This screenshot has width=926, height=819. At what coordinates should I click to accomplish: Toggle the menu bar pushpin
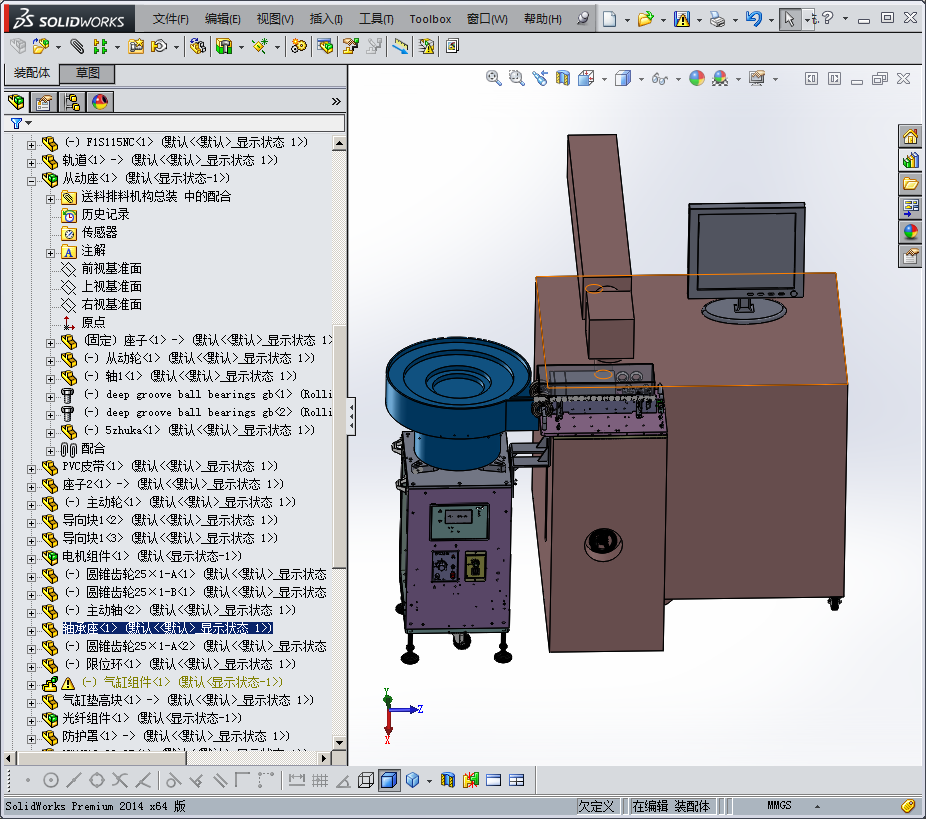click(x=583, y=18)
